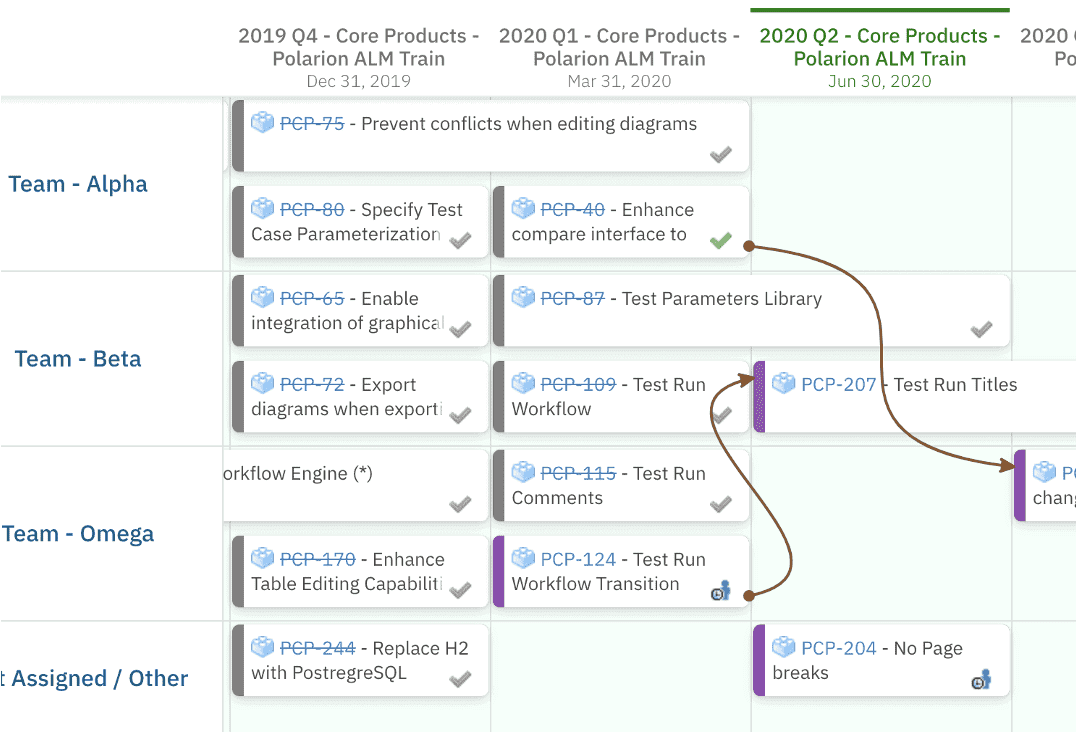
Task: Select the Workflow Engine (*) card
Action: pyautogui.click(x=356, y=485)
